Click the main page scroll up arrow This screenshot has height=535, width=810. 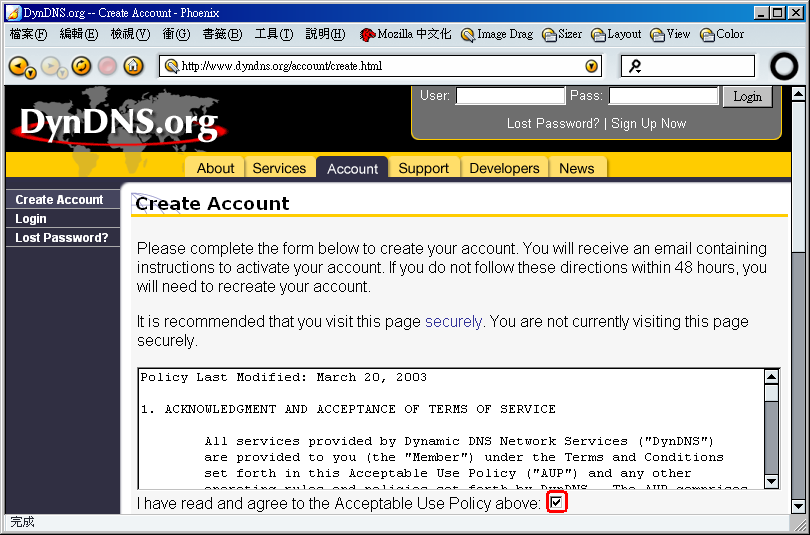(798, 94)
